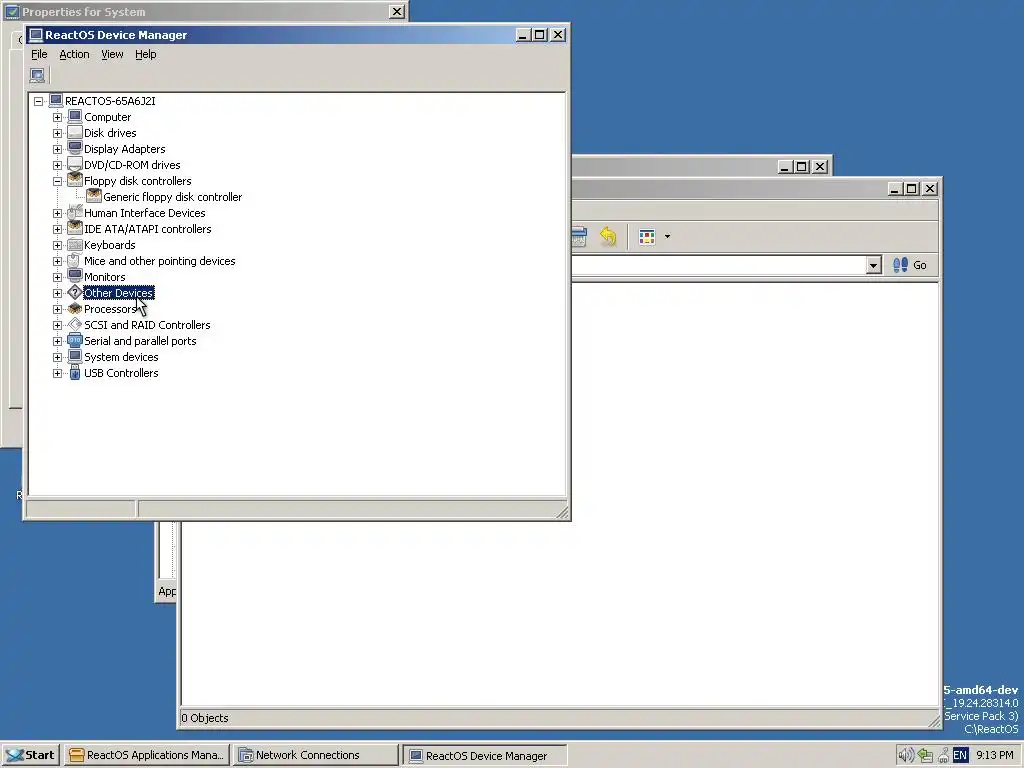Click the Go button in explorer window
Viewport: 1024px width, 768px height.
(x=910, y=265)
